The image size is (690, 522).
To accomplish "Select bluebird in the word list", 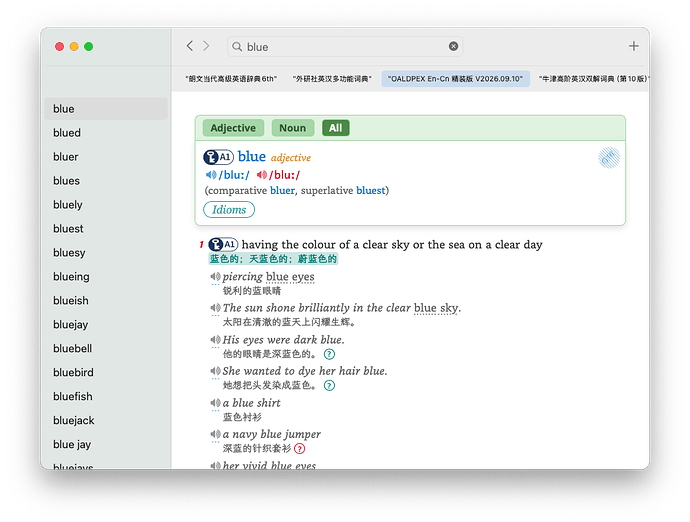I will [106, 372].
